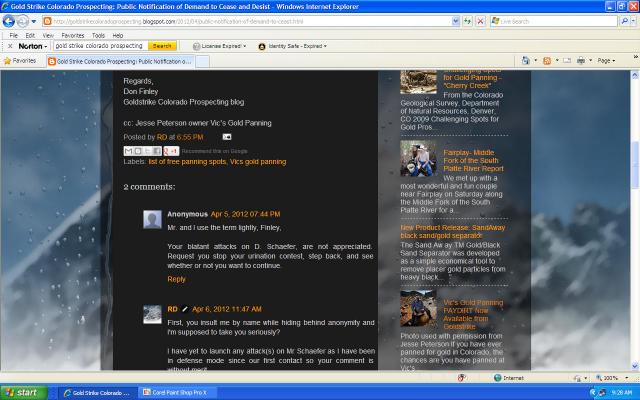640x400 pixels.
Task: Open the Cherry Creek gold panning article link
Action: click(473, 78)
